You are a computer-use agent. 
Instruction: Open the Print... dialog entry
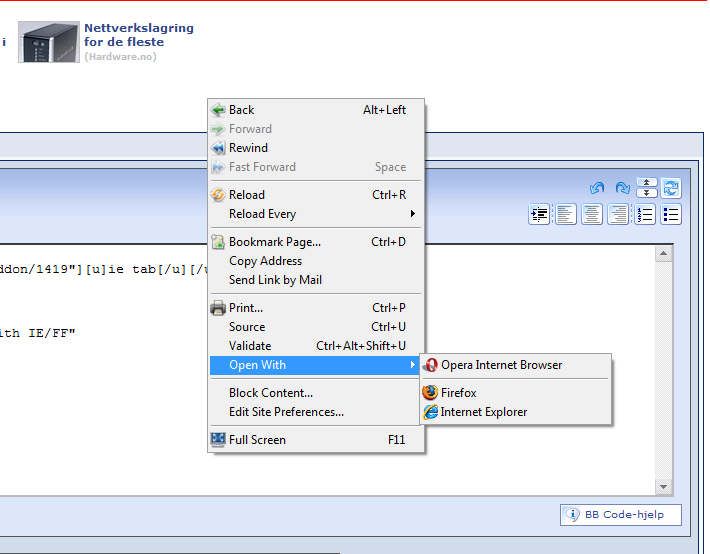click(316, 308)
